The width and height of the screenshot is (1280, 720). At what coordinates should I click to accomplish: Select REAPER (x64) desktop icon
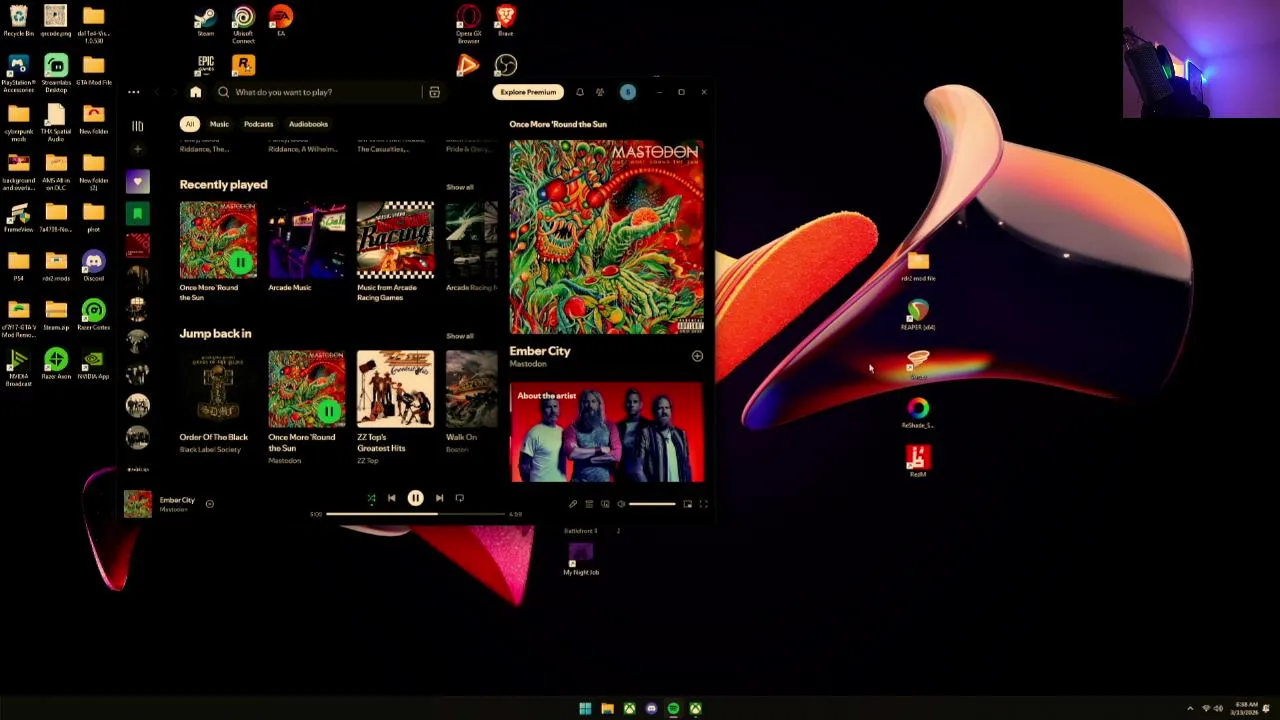(918, 316)
